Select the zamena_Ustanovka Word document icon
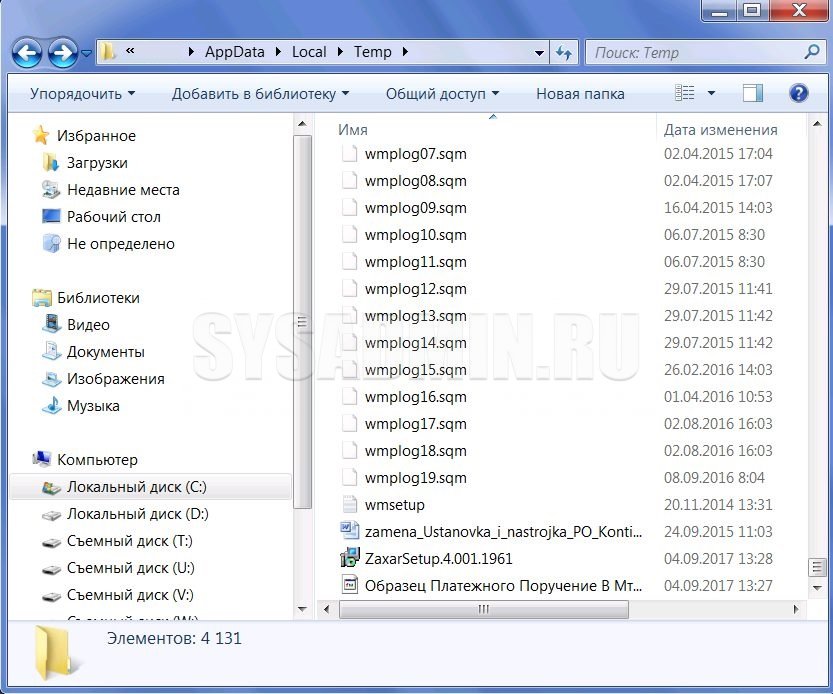Screen dimensions: 833x694 [x=349, y=531]
